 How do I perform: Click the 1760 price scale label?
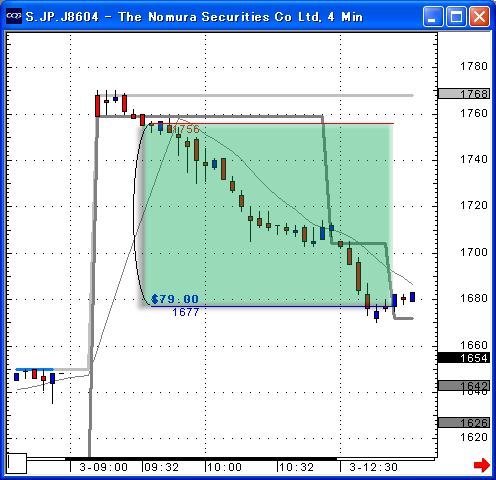coord(474,113)
